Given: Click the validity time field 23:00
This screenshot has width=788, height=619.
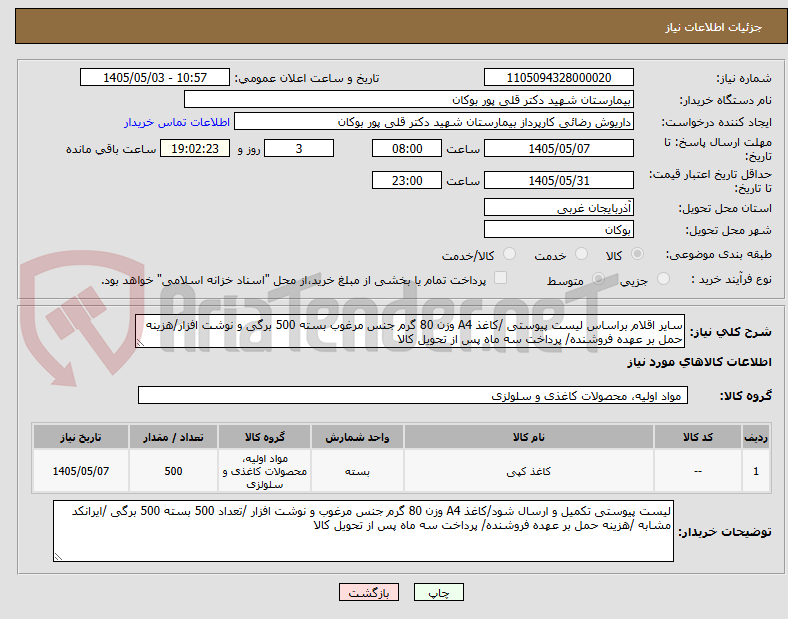Looking at the screenshot, I should click(407, 180).
